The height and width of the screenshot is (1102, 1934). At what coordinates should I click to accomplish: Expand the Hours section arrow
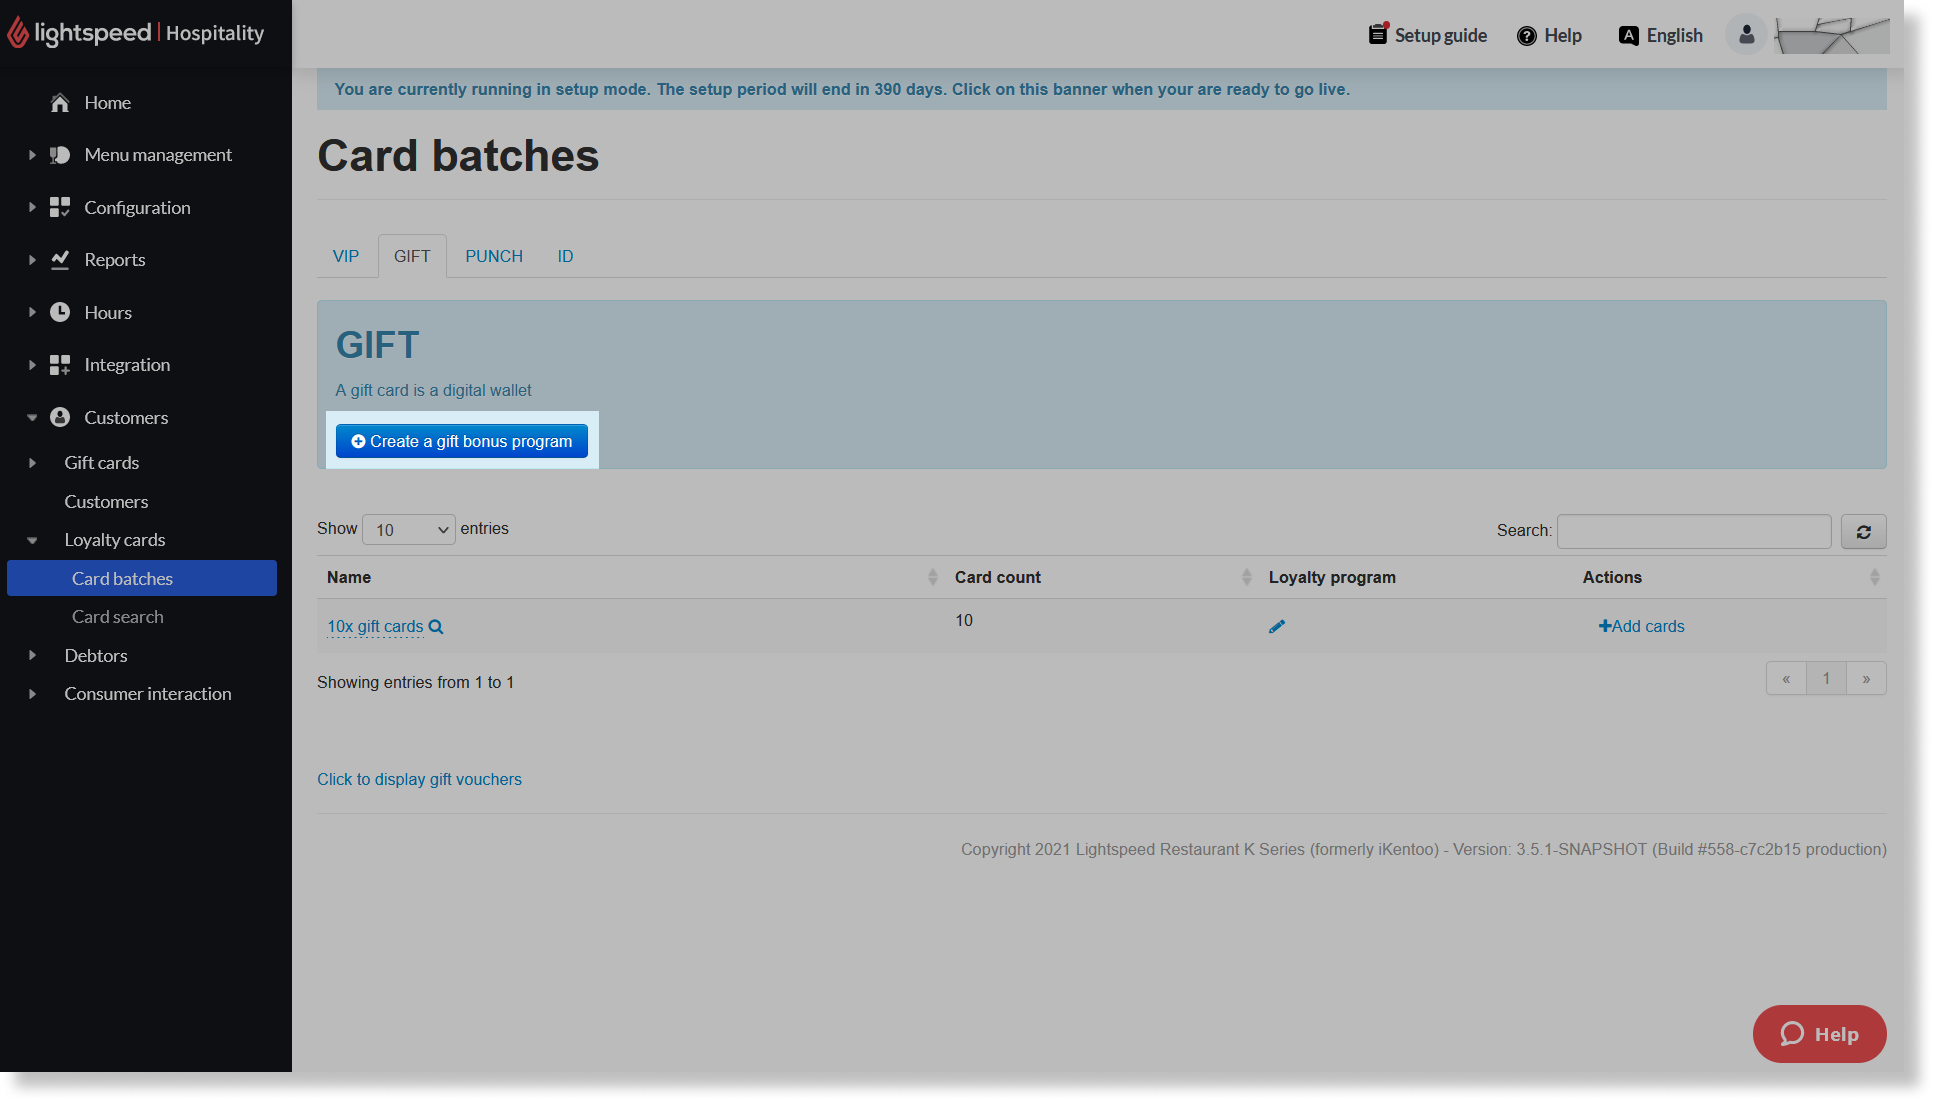tap(32, 312)
